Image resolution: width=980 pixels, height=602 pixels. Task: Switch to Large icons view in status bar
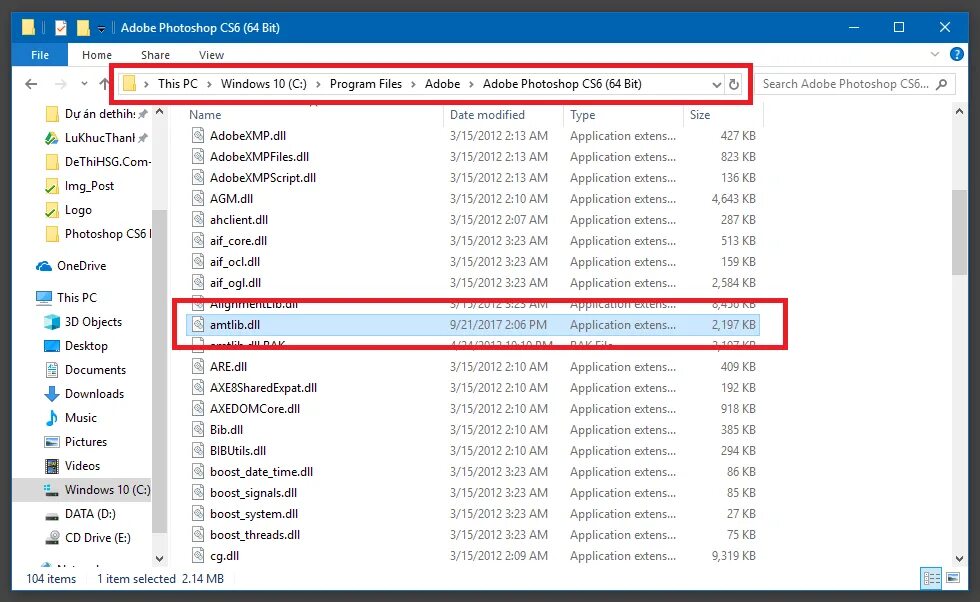[953, 578]
